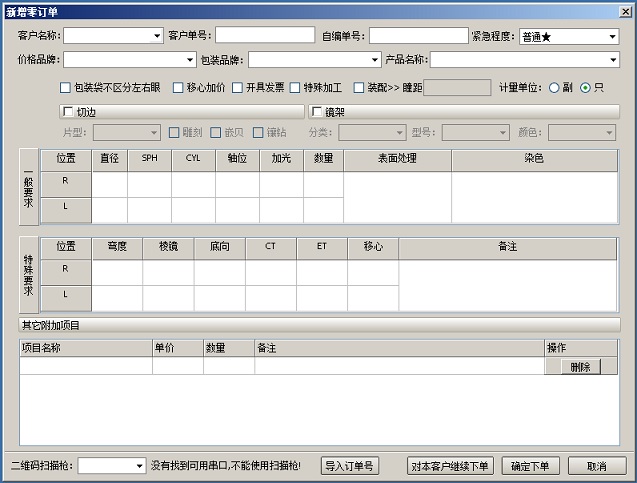Click the 客户单号 input field
637x483 pixels.
(265, 35)
